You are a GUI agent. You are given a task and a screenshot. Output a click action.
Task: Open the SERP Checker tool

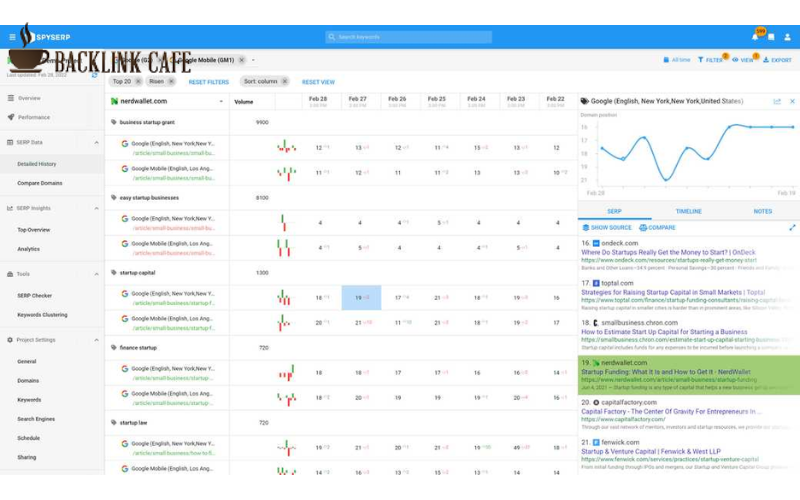[x=35, y=295]
